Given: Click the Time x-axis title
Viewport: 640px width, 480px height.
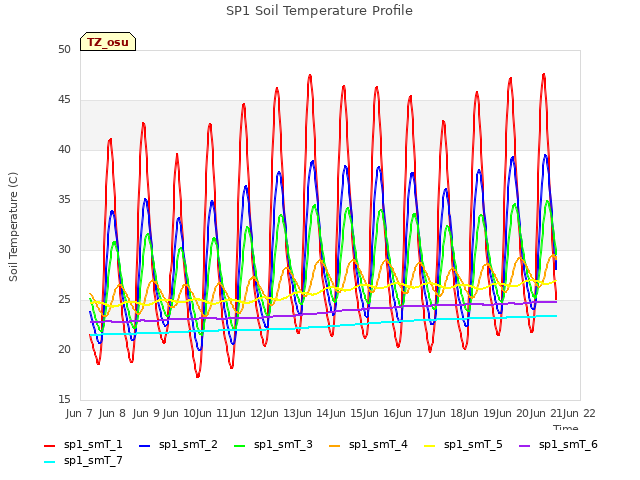Looking at the screenshot, I should (566, 427).
